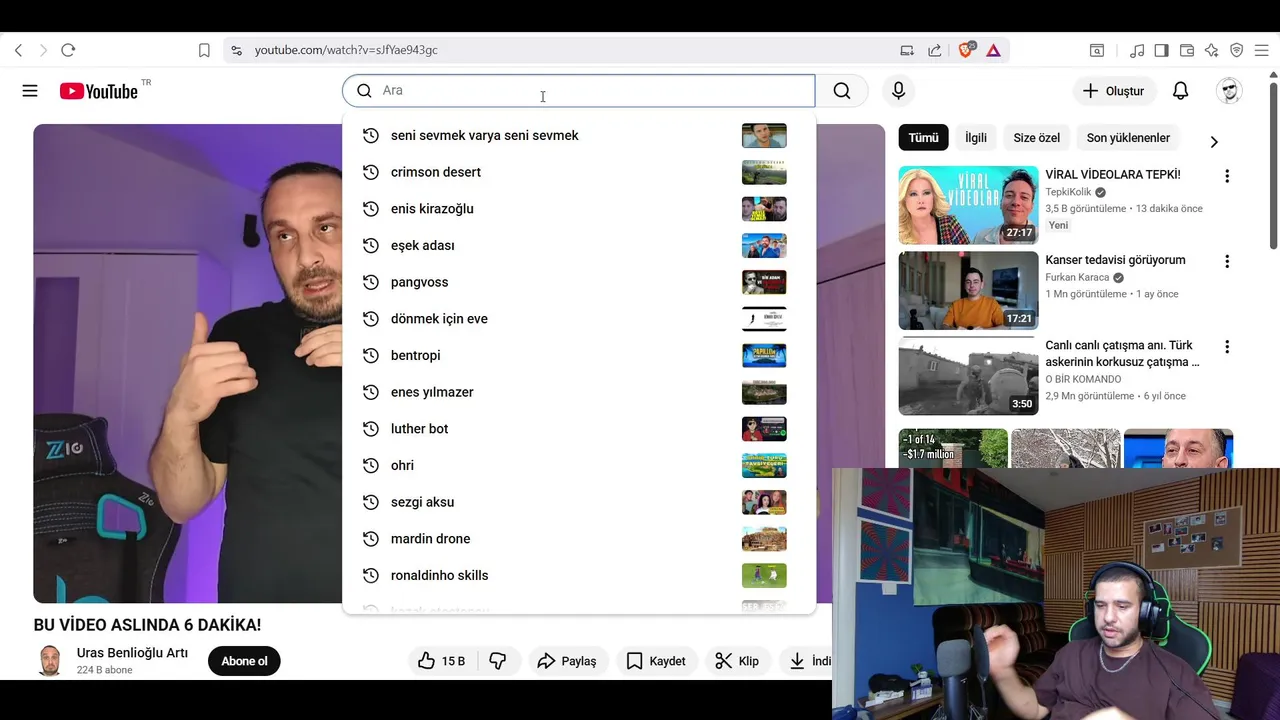
Task: Open options for VİRAL VİDEOLARA TEPKİ video
Action: 1227,176
